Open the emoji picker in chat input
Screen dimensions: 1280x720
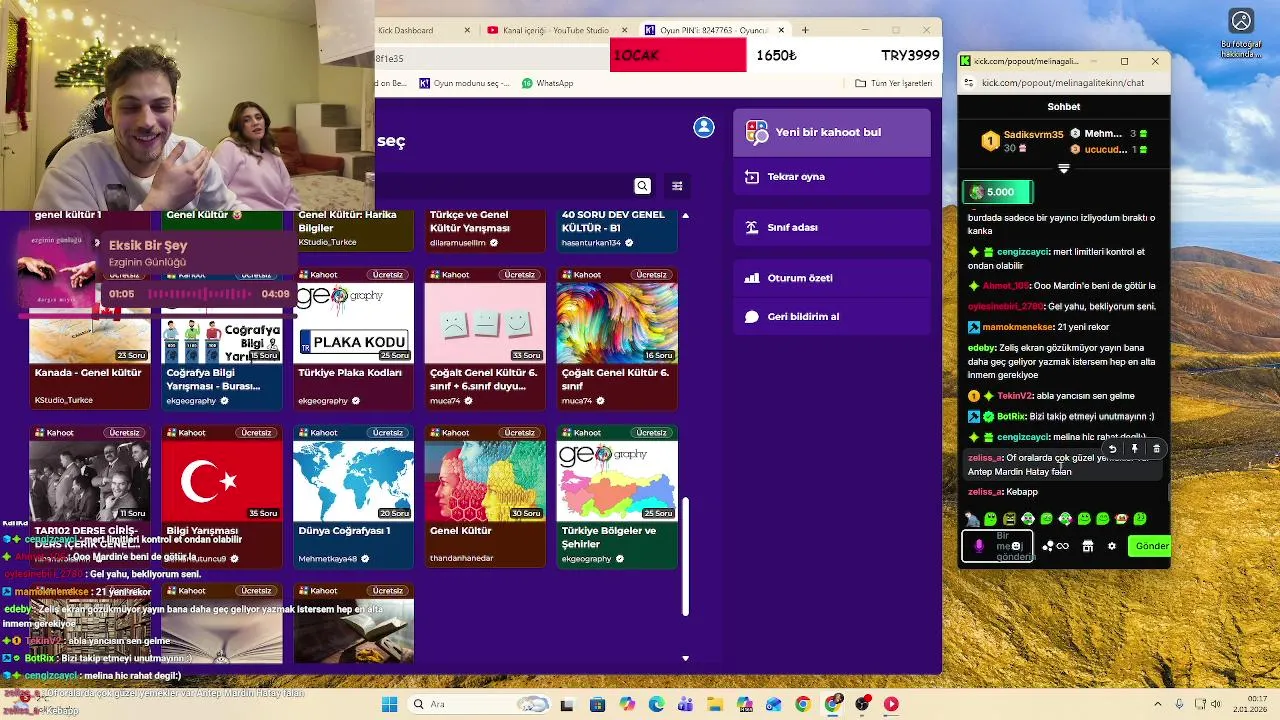[1016, 546]
